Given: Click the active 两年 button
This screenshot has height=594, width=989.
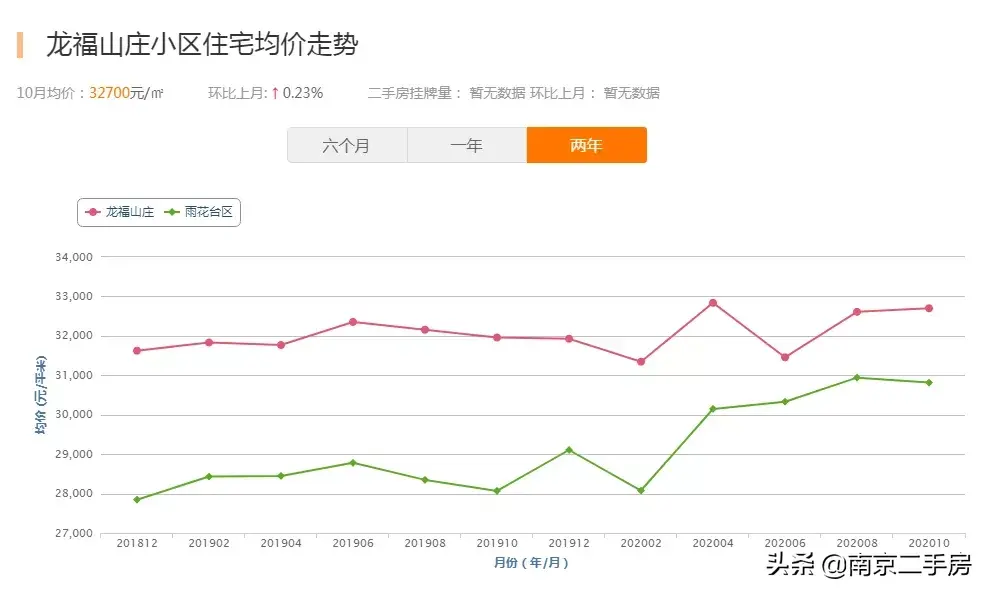Looking at the screenshot, I should [x=587, y=145].
